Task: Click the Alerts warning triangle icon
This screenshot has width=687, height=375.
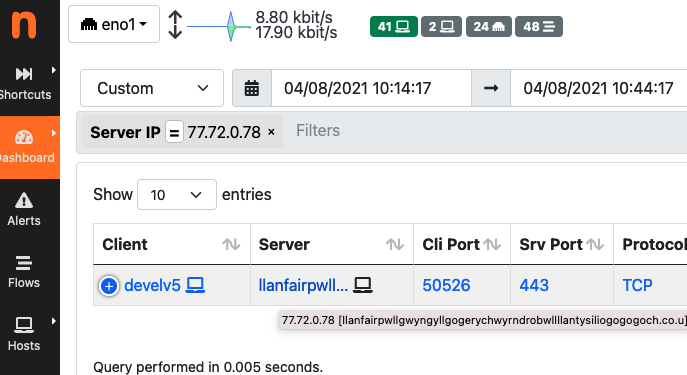Action: click(x=24, y=200)
